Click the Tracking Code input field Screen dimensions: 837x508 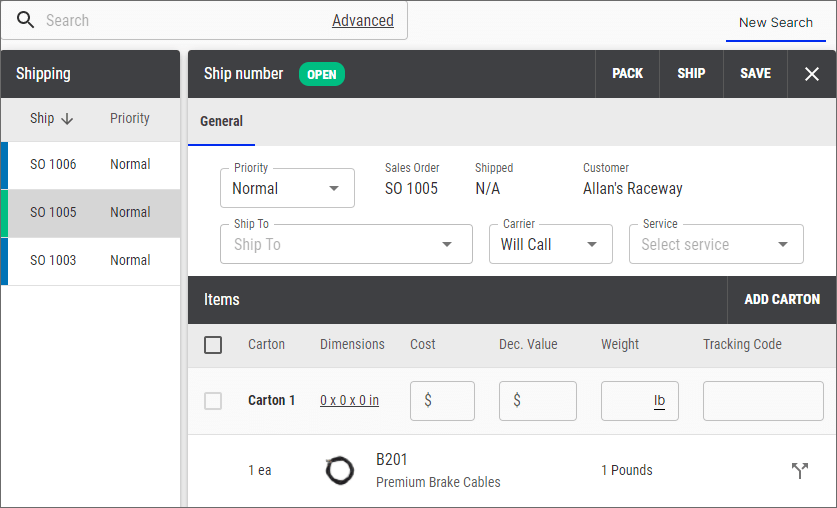tap(763, 401)
